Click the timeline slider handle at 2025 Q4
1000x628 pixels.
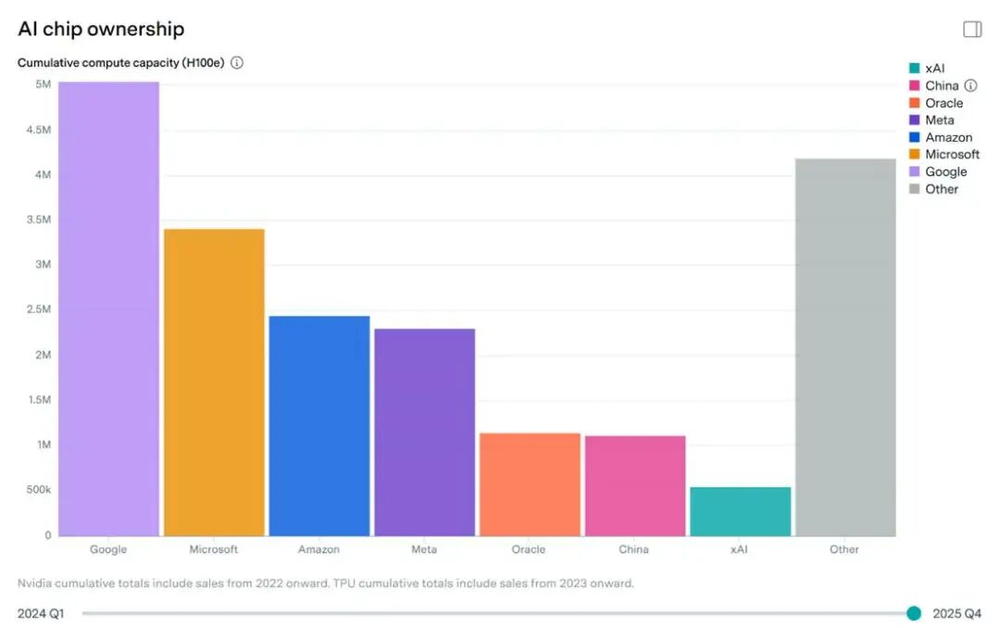coord(913,613)
